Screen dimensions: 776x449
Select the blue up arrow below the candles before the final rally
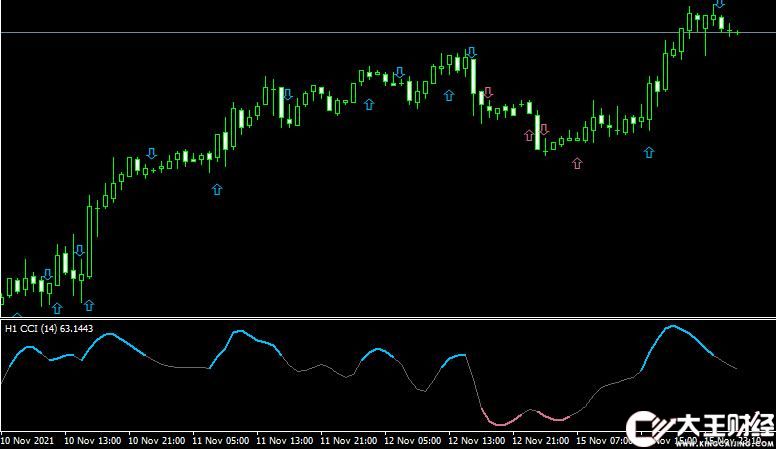point(649,152)
